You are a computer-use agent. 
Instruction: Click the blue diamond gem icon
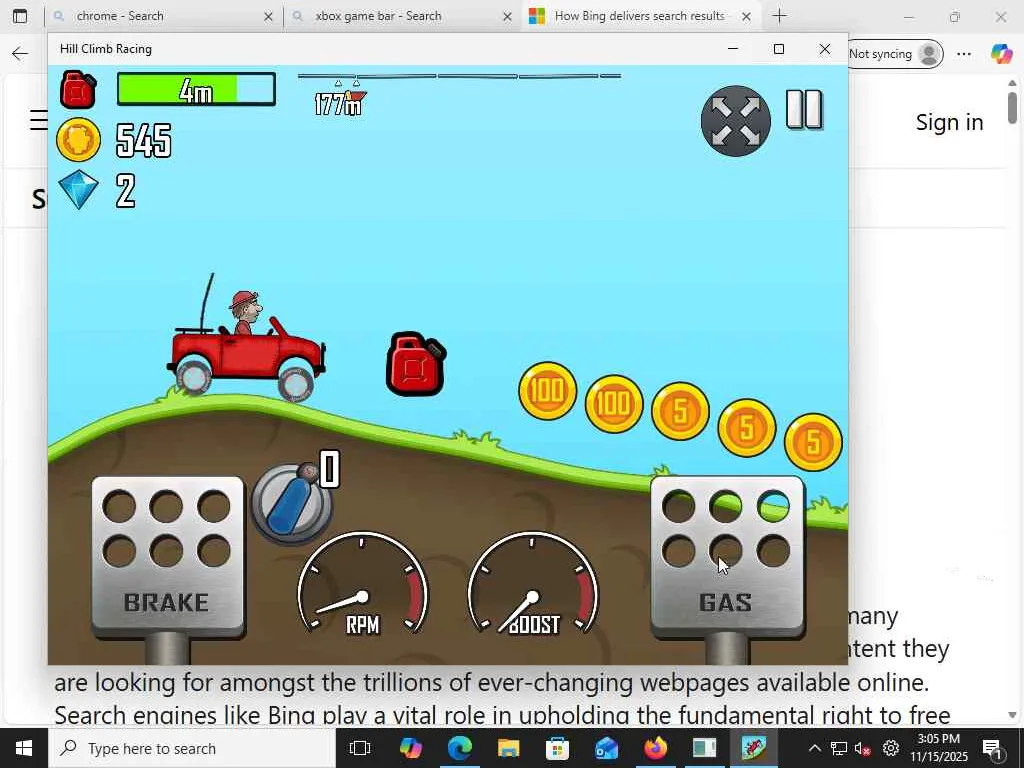[x=78, y=189]
